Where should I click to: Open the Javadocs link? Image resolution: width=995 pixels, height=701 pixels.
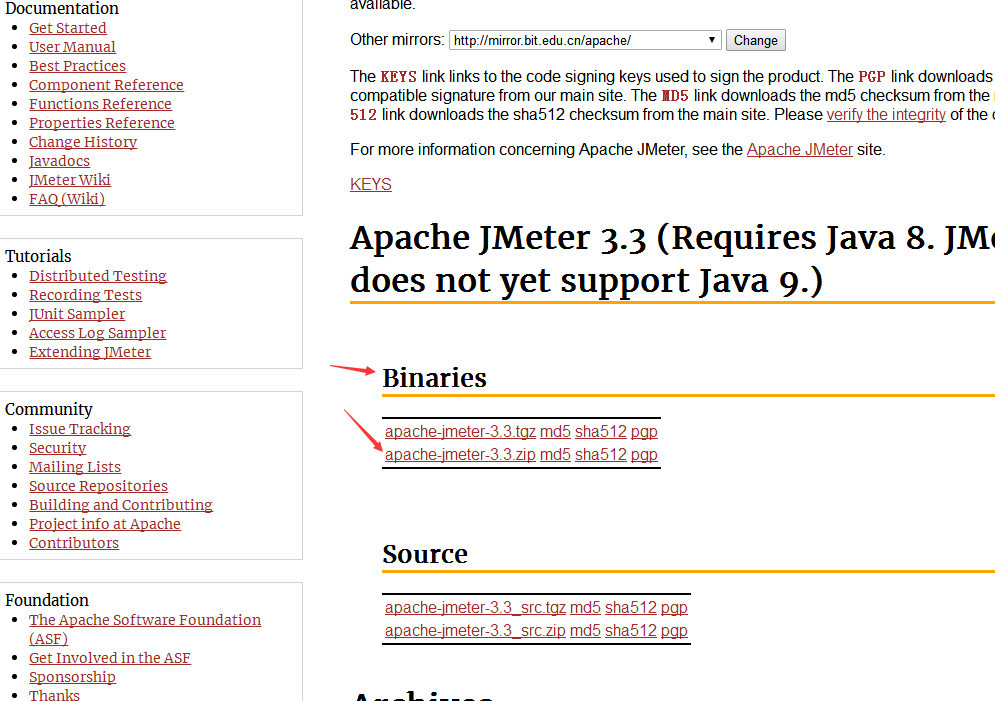pos(60,161)
